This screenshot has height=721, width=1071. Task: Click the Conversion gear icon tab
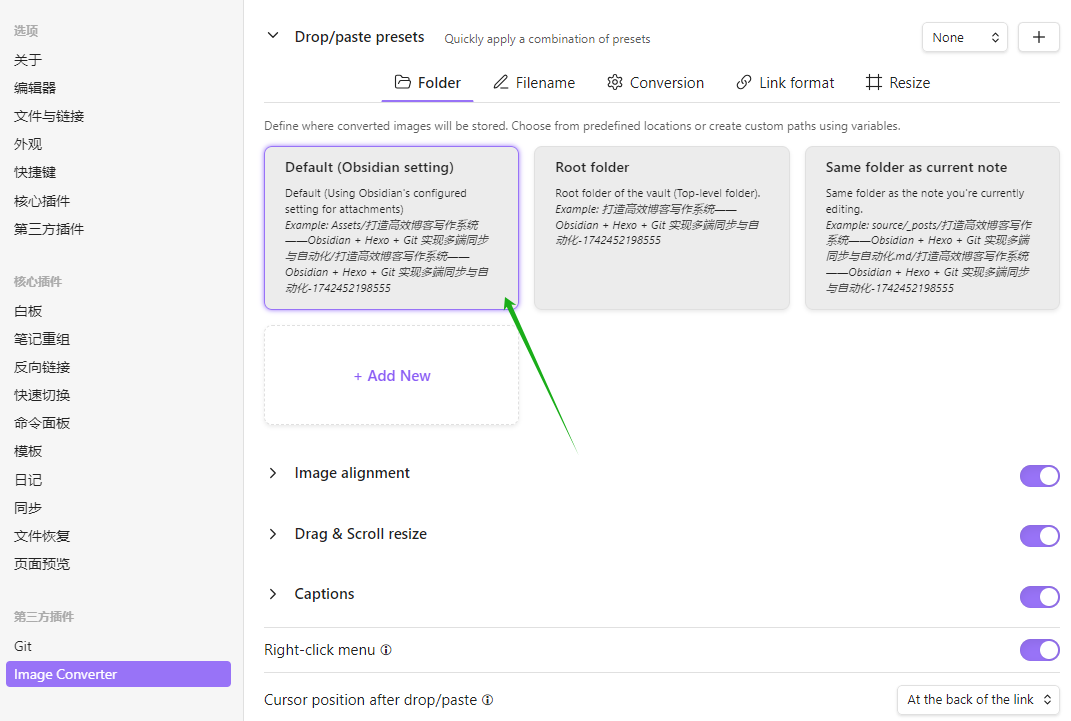click(655, 83)
